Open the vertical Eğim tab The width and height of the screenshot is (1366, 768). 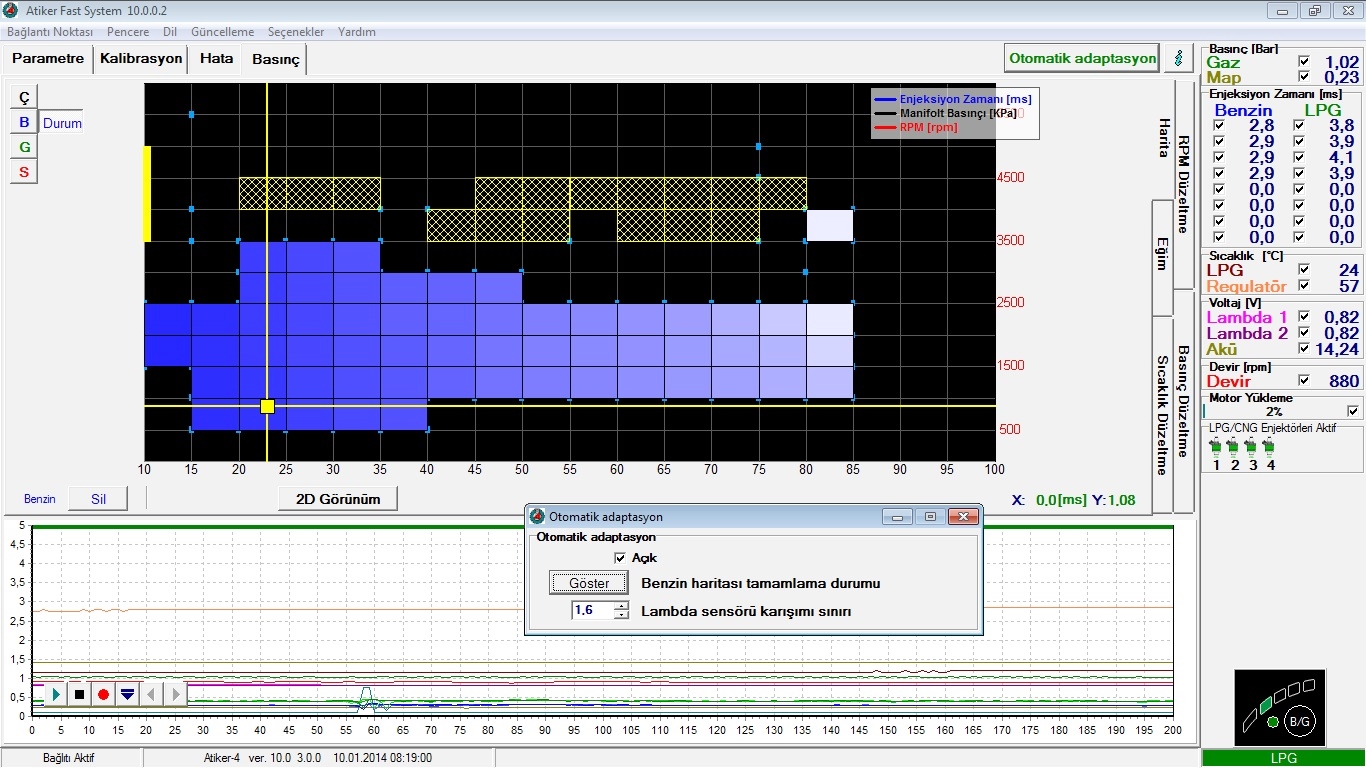(1163, 257)
